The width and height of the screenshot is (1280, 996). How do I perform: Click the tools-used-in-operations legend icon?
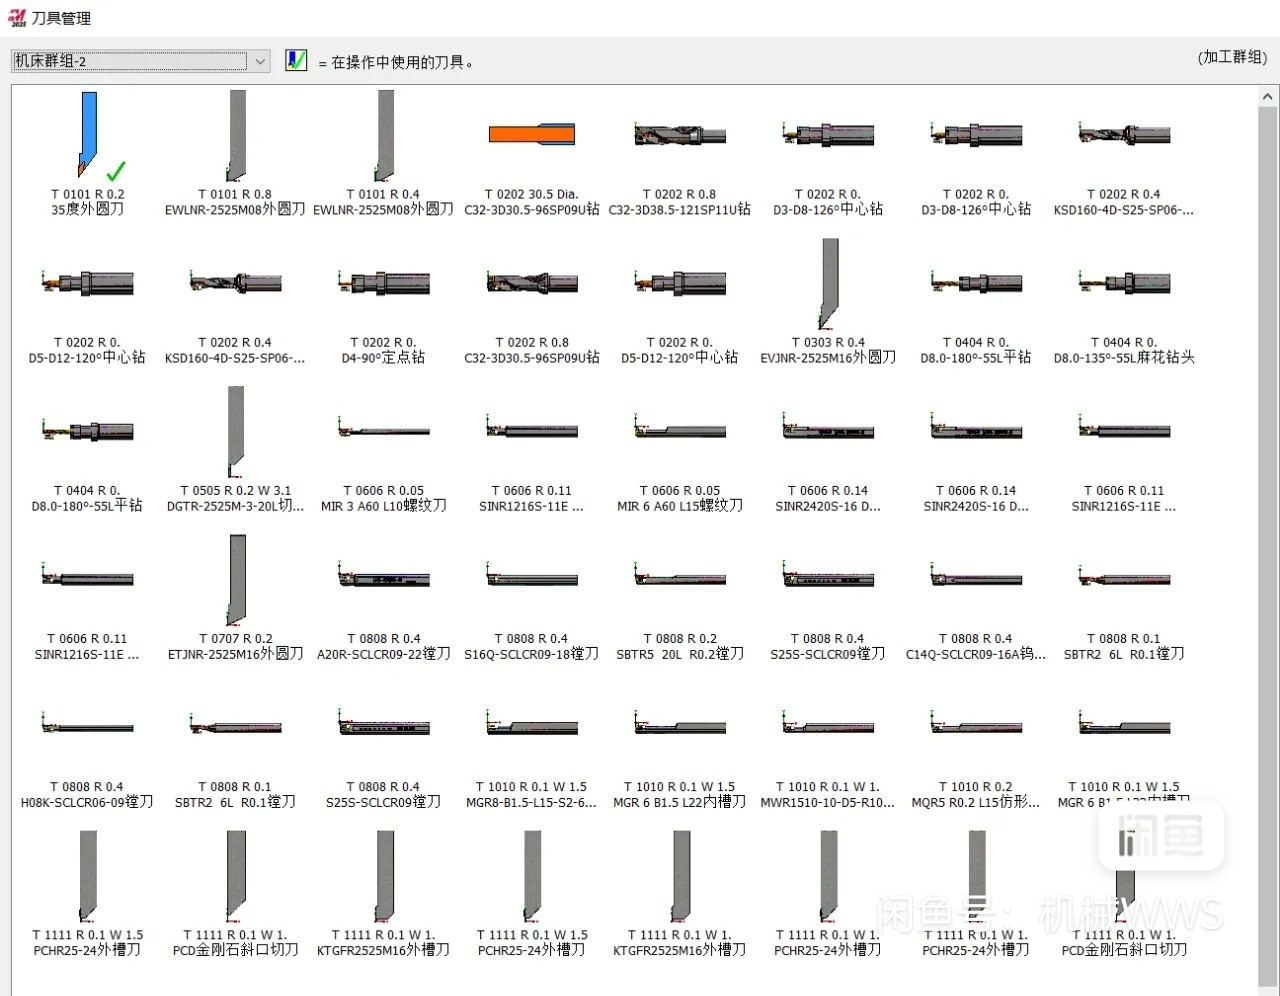click(296, 60)
